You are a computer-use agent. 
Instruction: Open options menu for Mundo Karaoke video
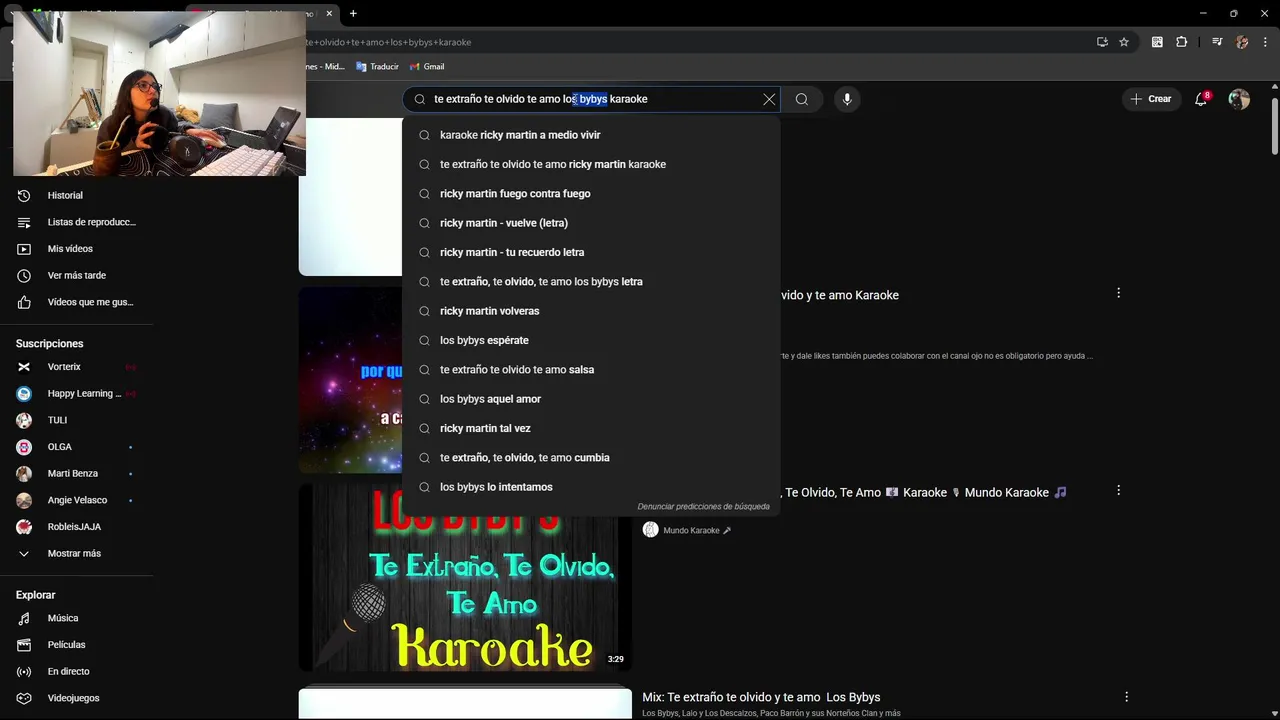pyautogui.click(x=1118, y=490)
